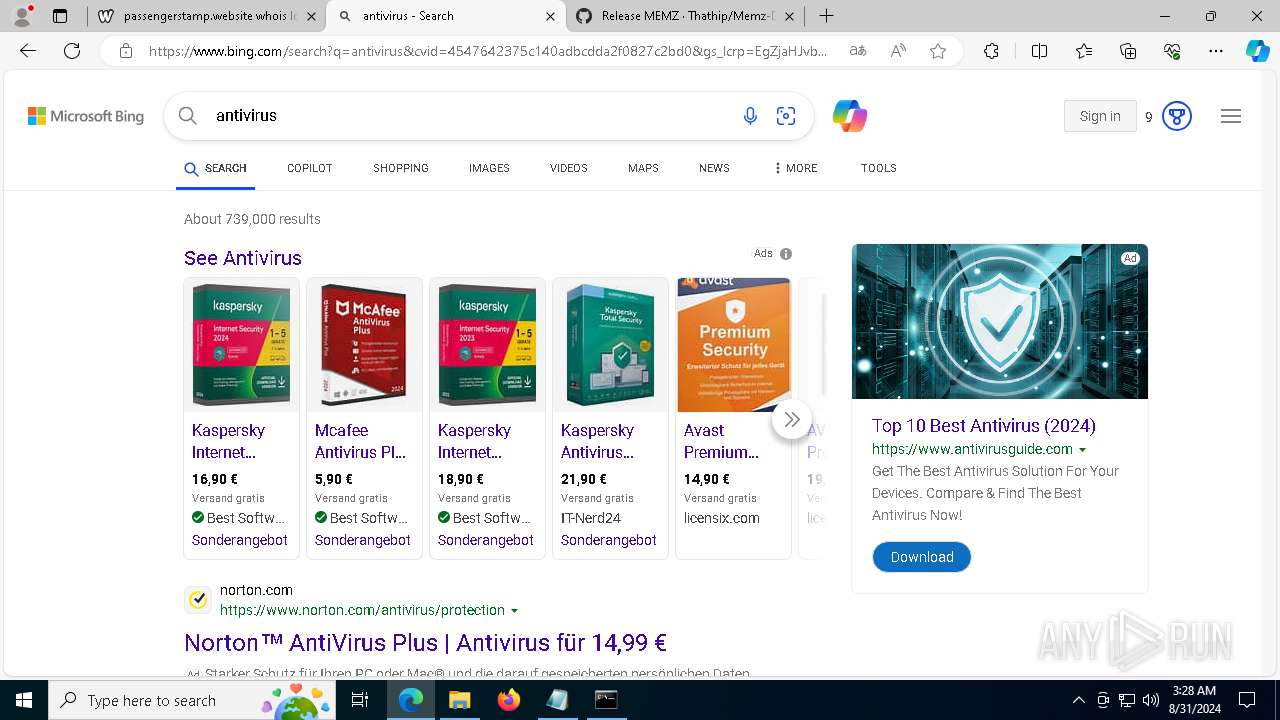Expand the MORE search options
This screenshot has width=1280, height=720.
[x=795, y=168]
